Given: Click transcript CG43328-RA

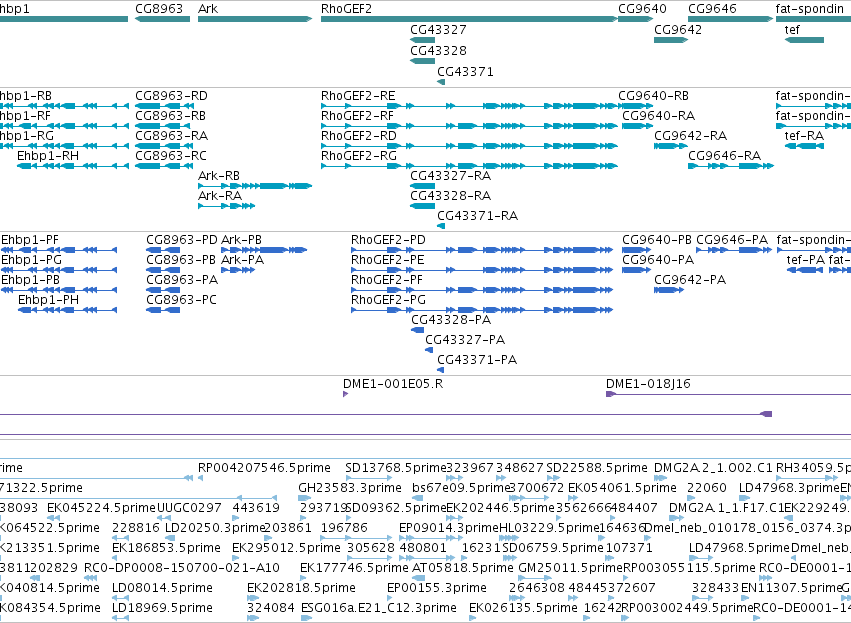Looking at the screenshot, I should pyautogui.click(x=450, y=196).
